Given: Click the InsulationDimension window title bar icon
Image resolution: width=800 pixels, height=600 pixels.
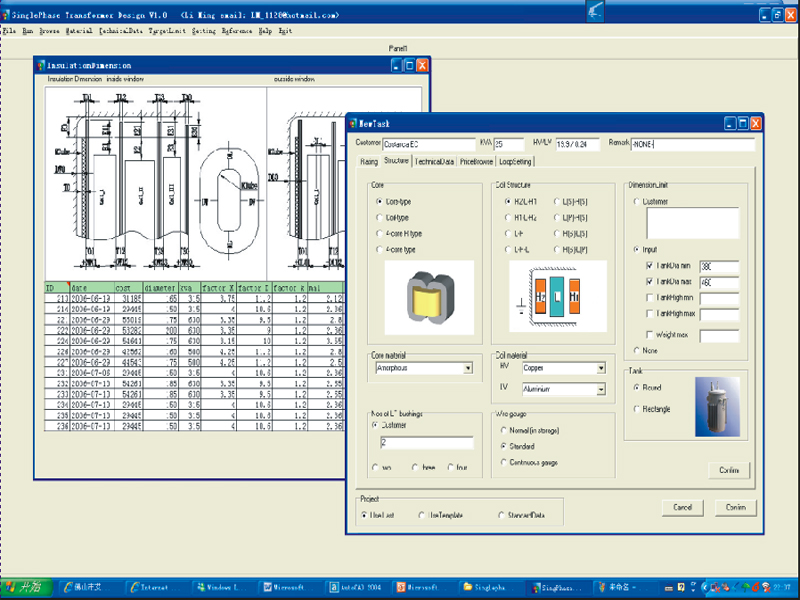Looking at the screenshot, I should 40,63.
